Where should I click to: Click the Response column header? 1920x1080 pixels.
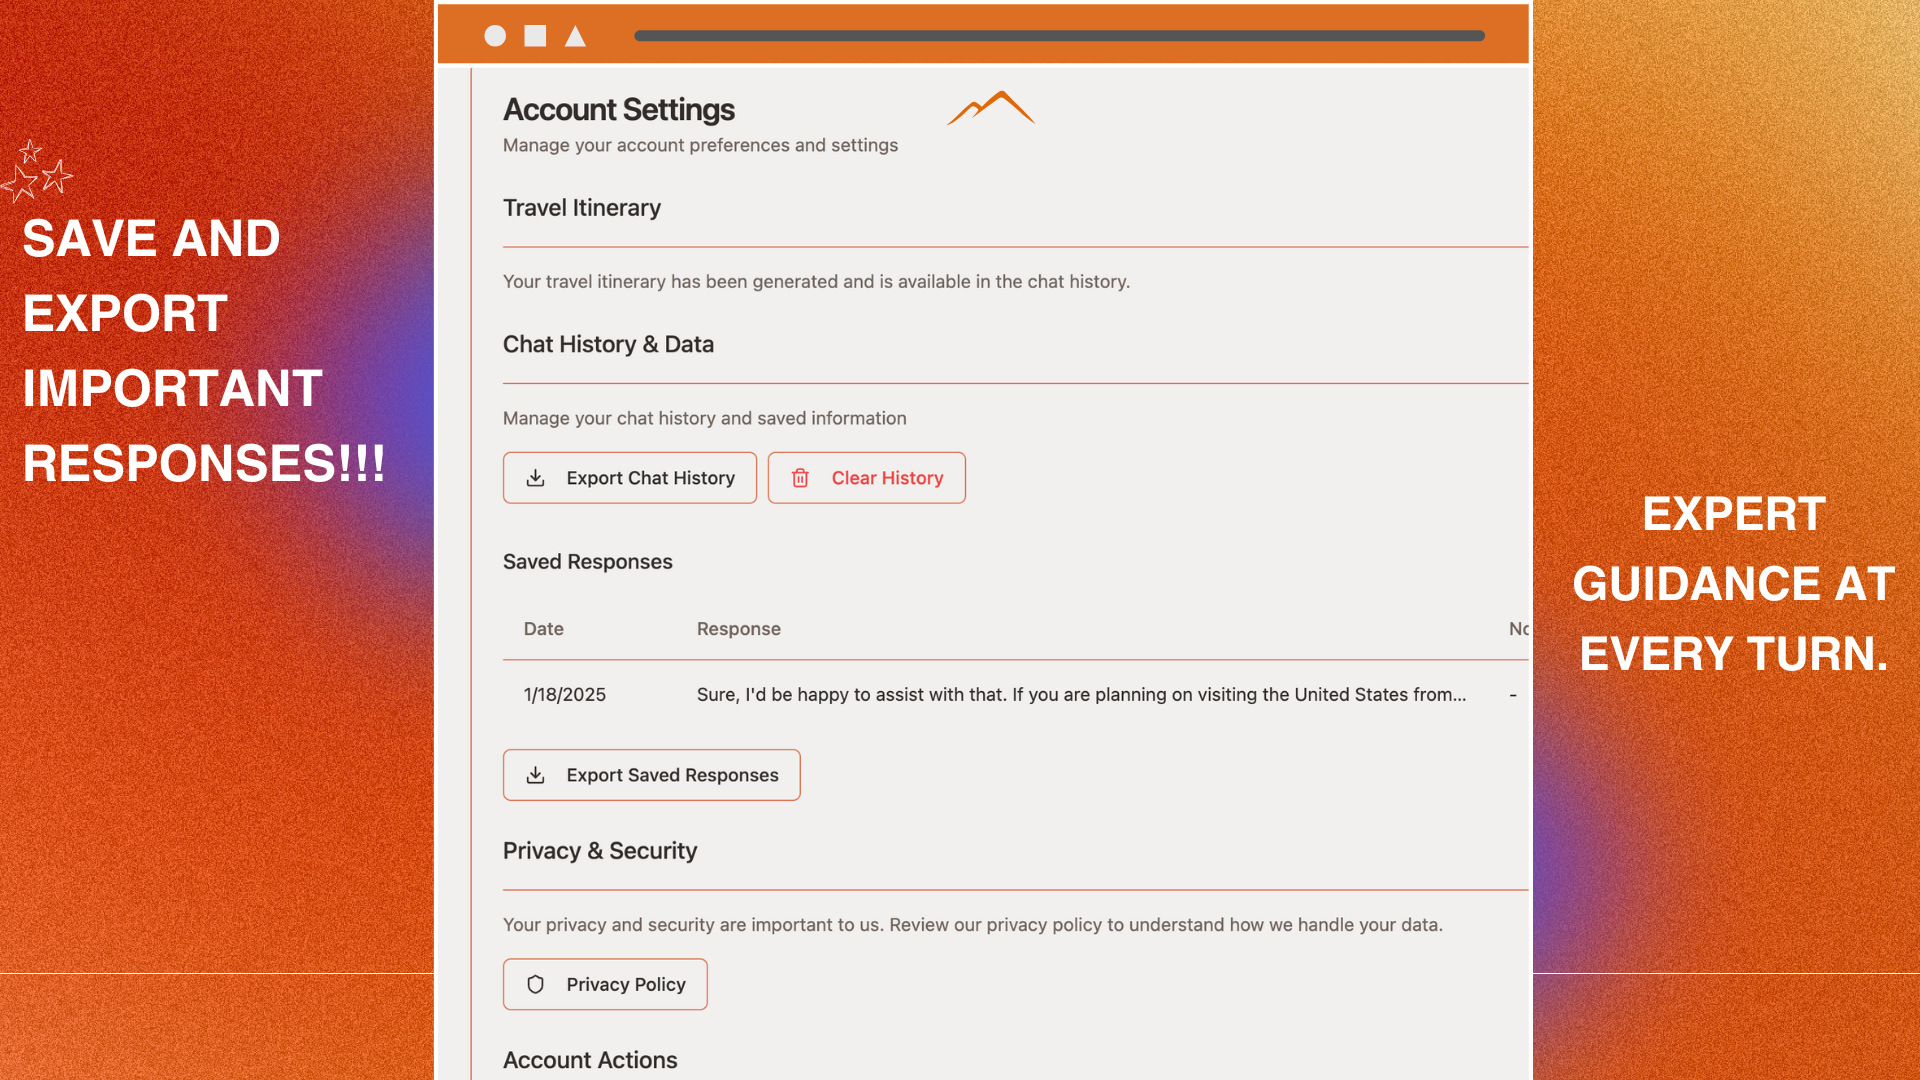(738, 629)
